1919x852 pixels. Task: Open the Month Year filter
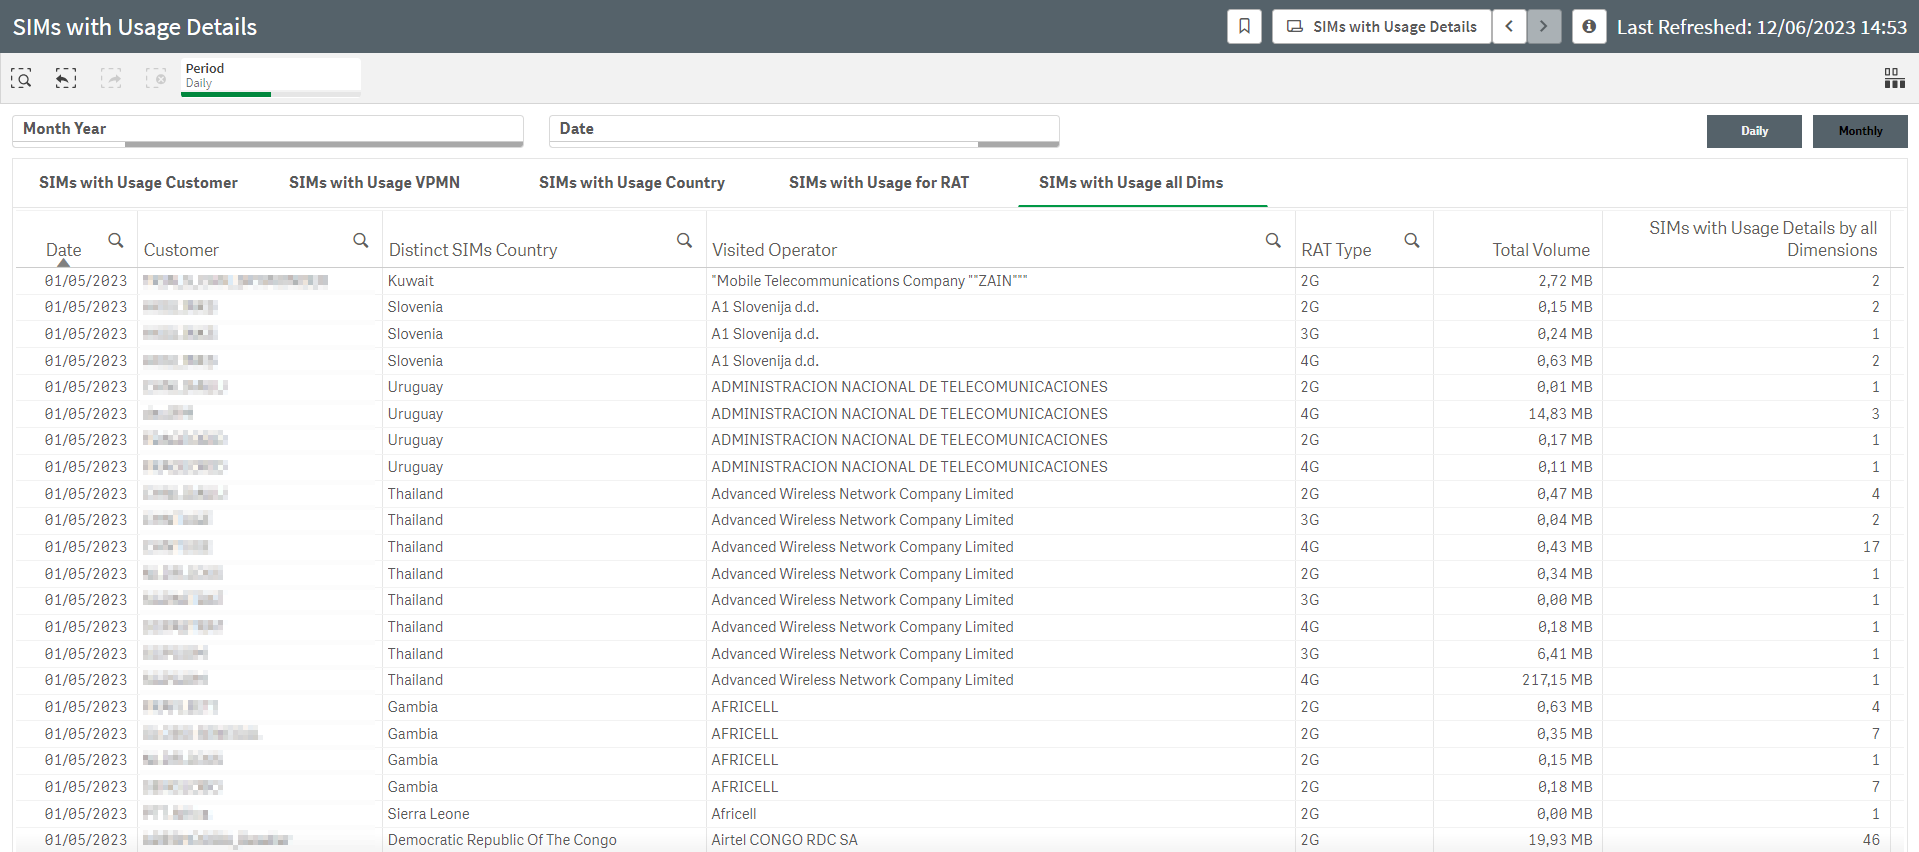point(267,129)
